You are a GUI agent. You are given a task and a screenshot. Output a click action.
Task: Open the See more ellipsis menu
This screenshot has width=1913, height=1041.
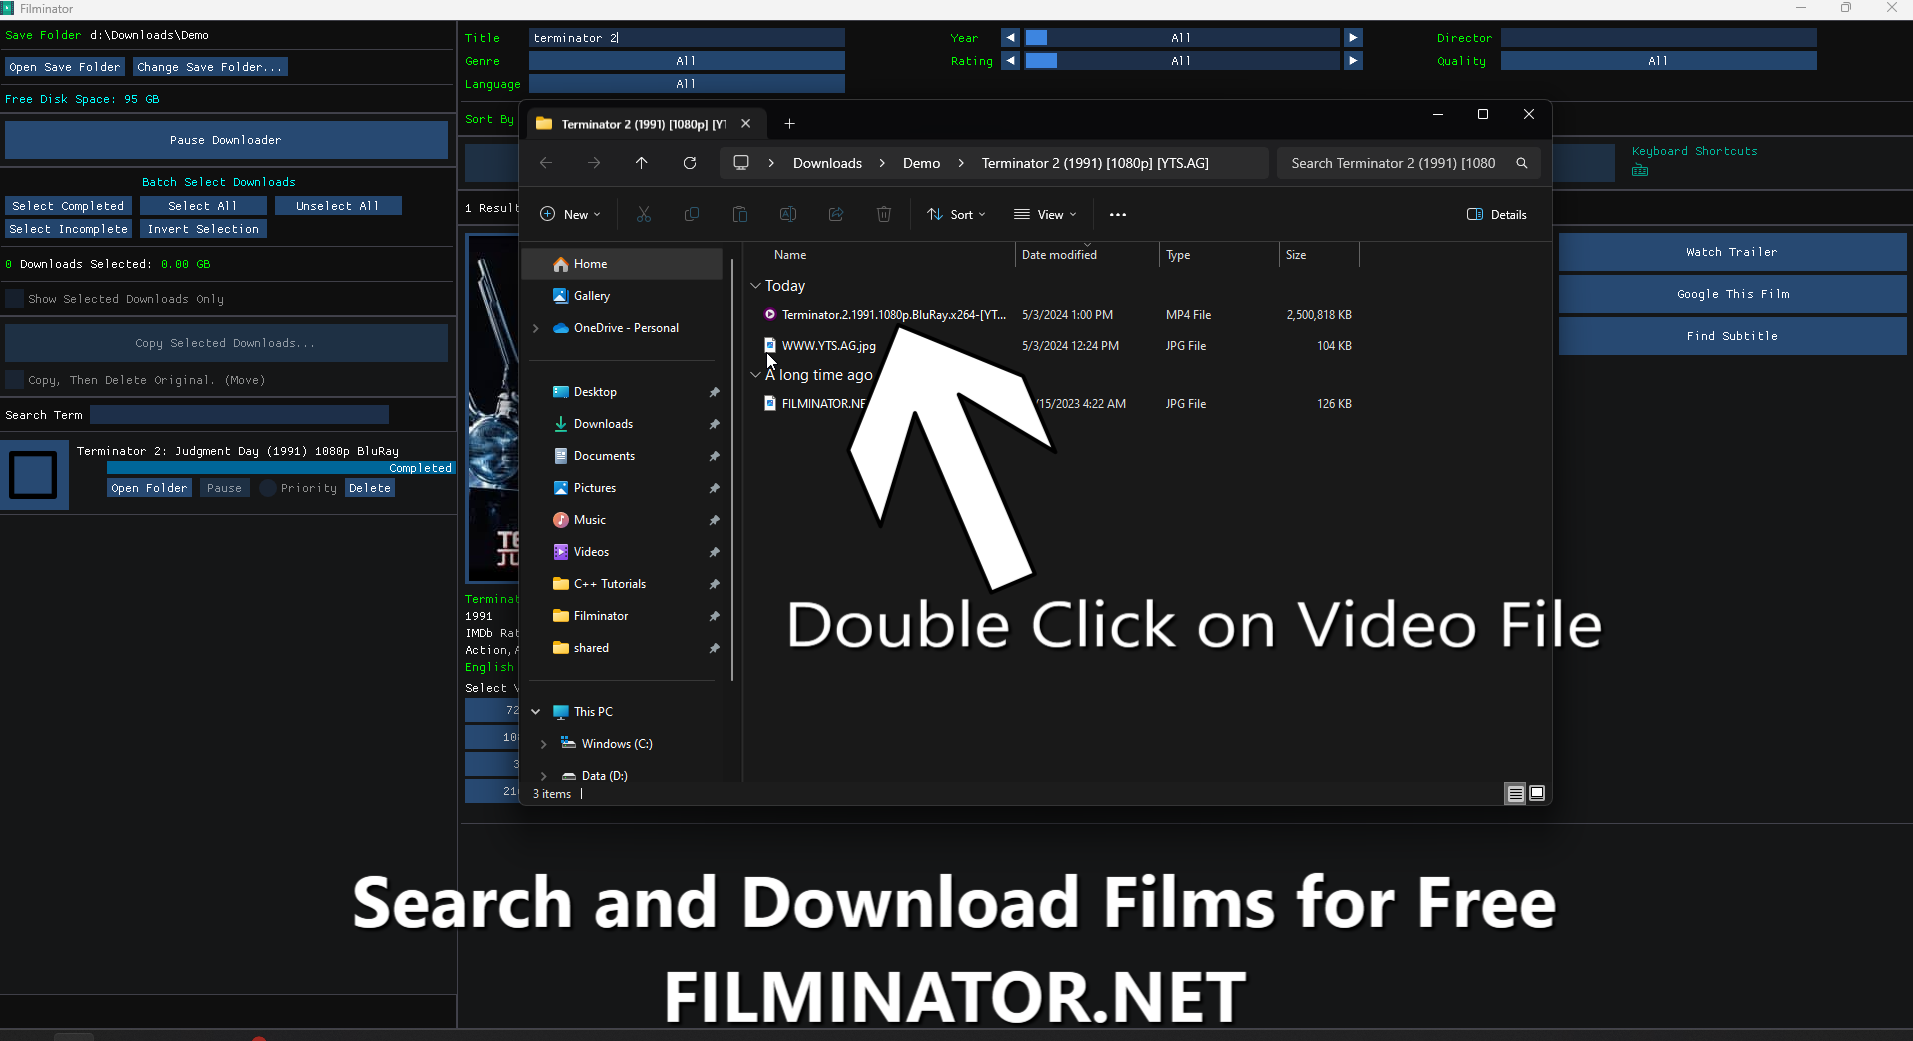[1118, 214]
